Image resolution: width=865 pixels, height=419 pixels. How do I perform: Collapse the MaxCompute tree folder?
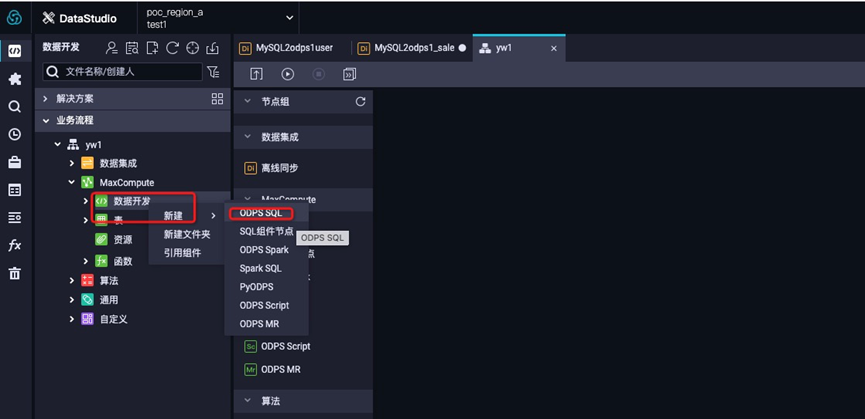(71, 182)
